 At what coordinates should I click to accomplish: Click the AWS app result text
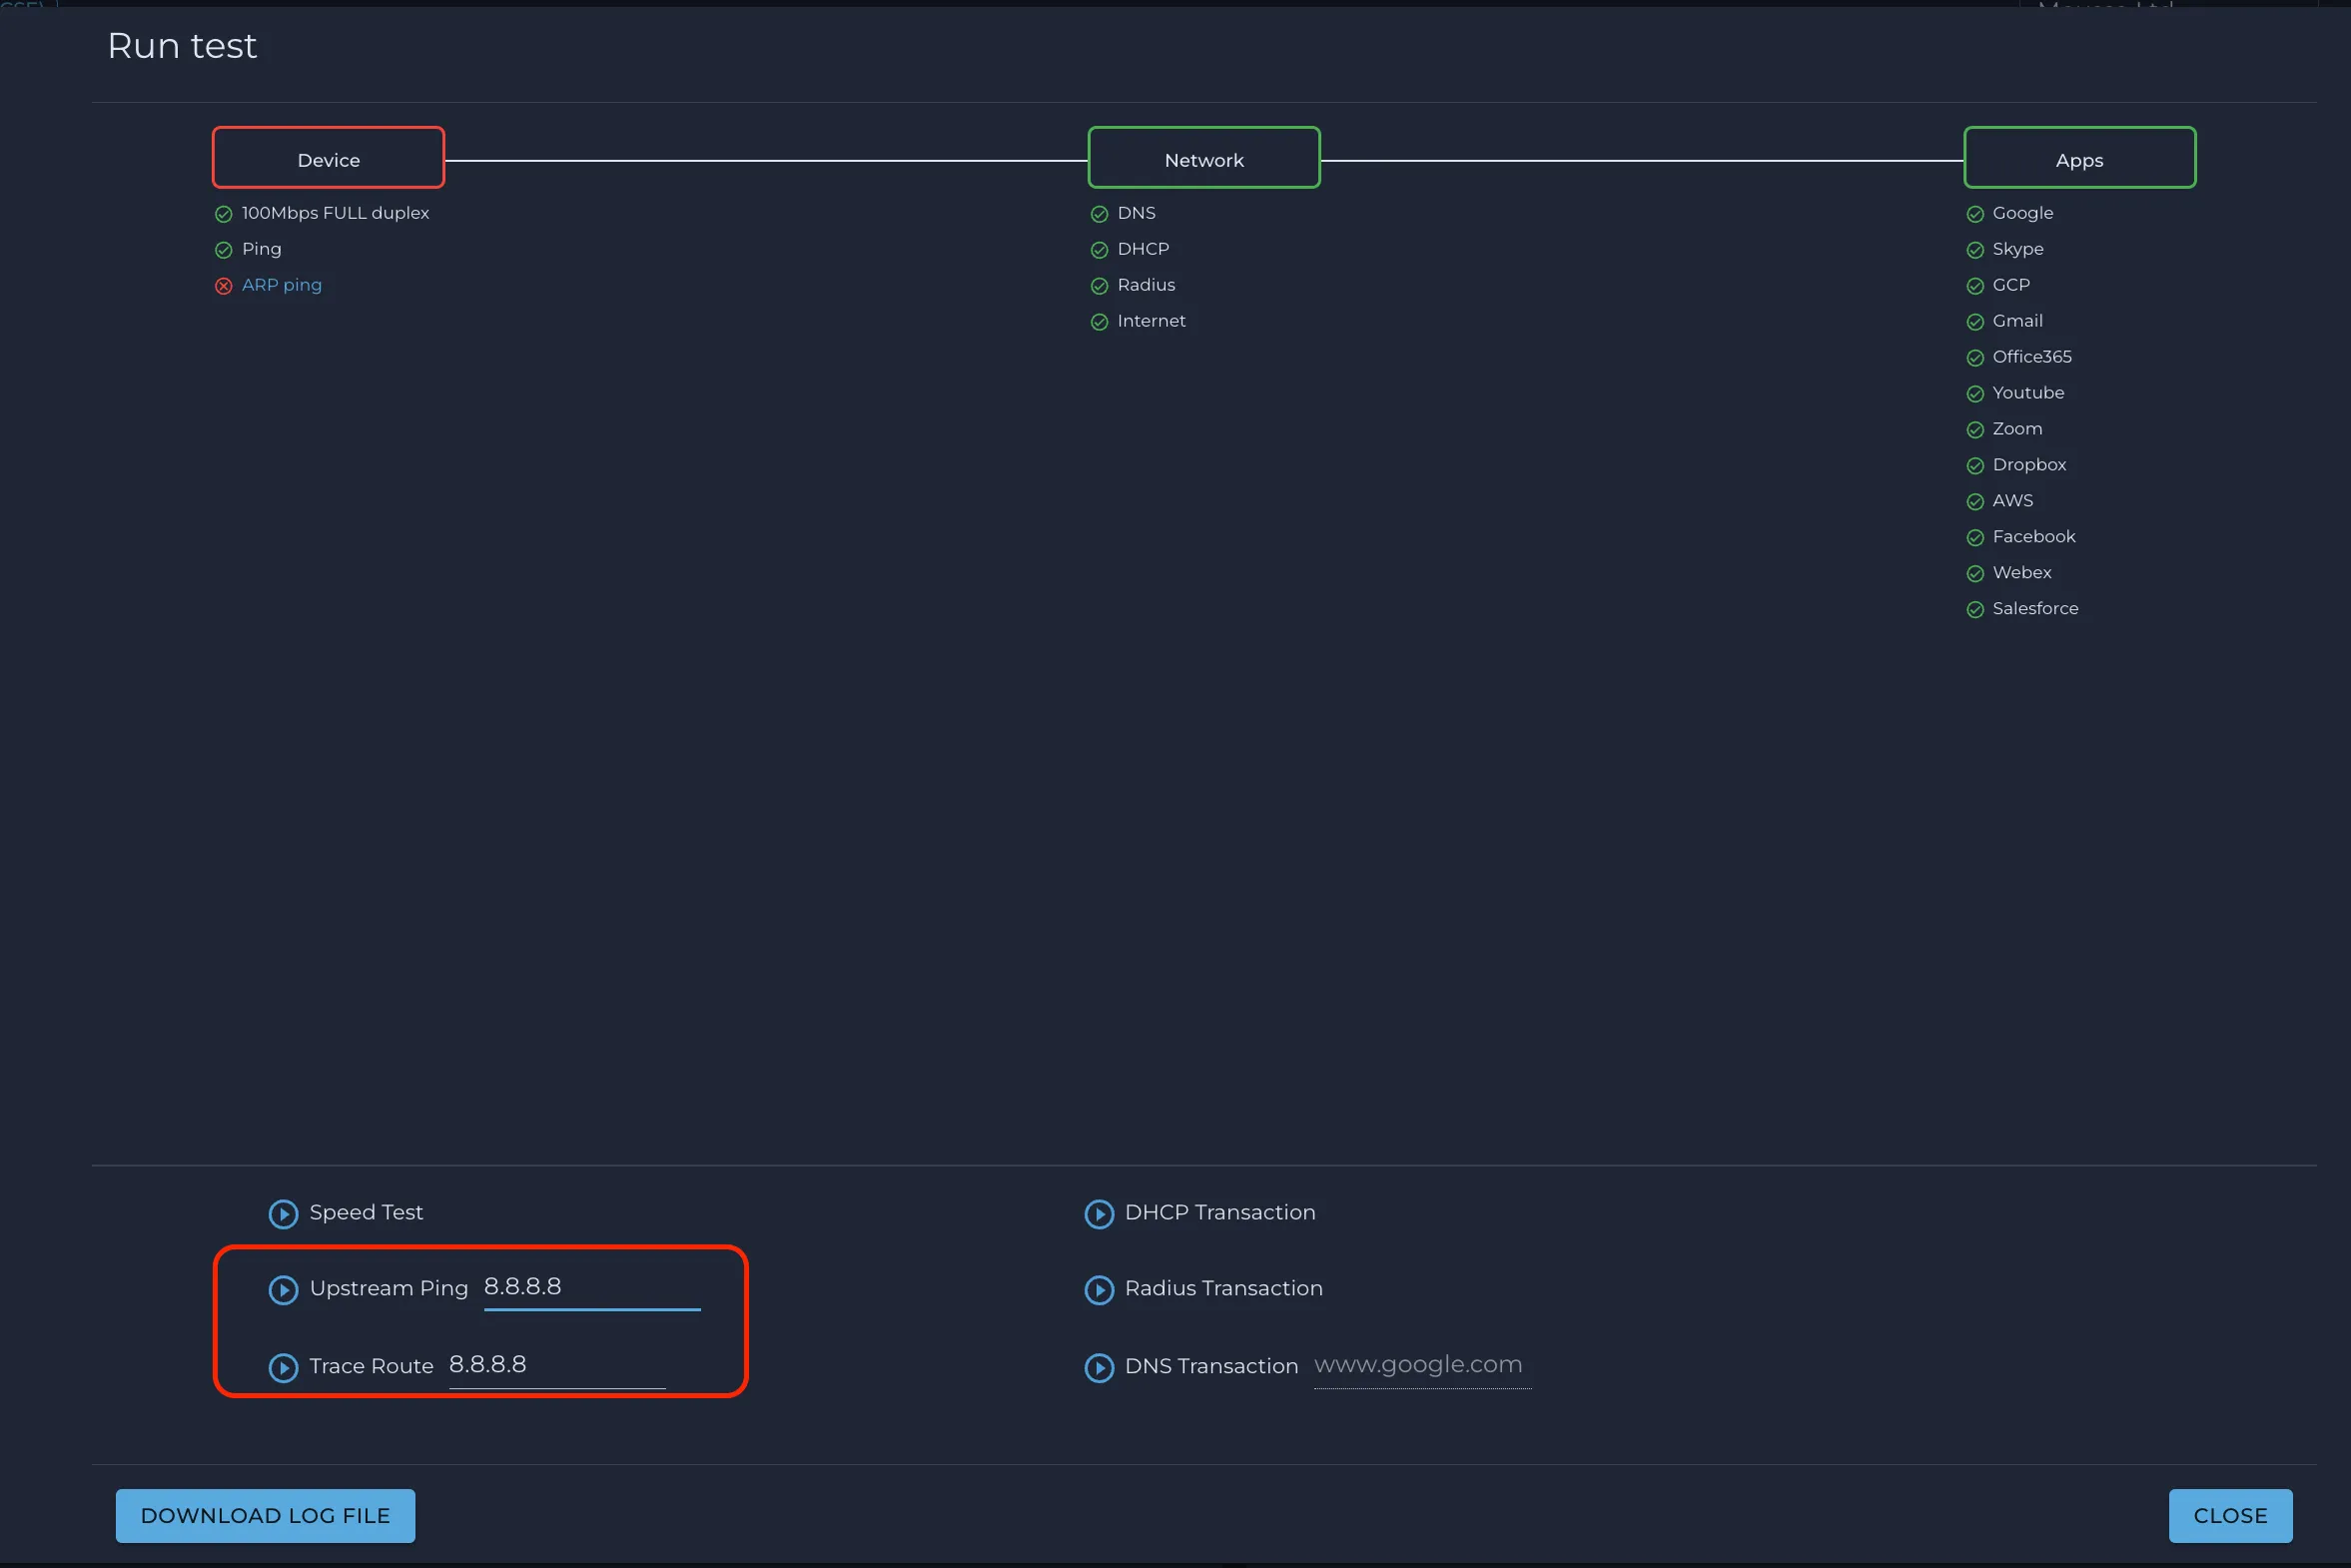coord(2013,501)
